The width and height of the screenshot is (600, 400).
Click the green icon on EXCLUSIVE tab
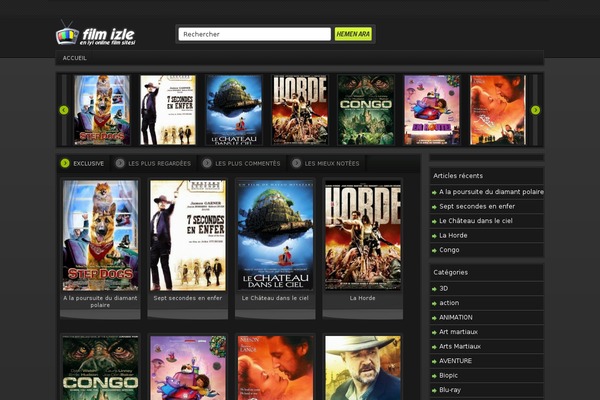[65, 163]
